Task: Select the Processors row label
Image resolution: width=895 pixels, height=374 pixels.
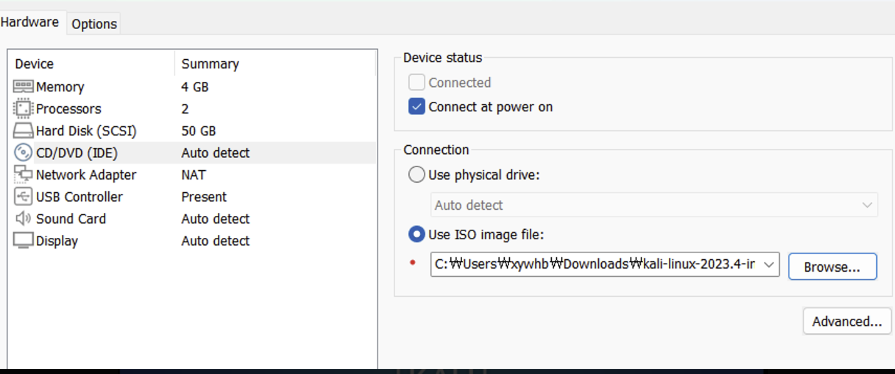Action: 68,108
